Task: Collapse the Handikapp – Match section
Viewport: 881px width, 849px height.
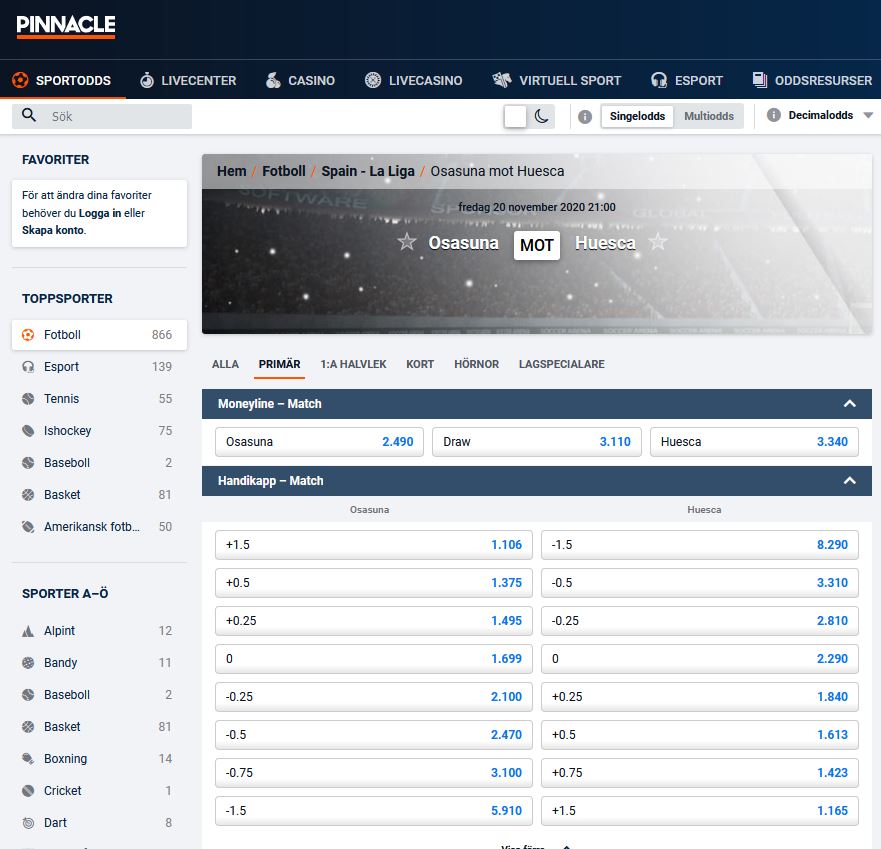Action: [x=849, y=481]
